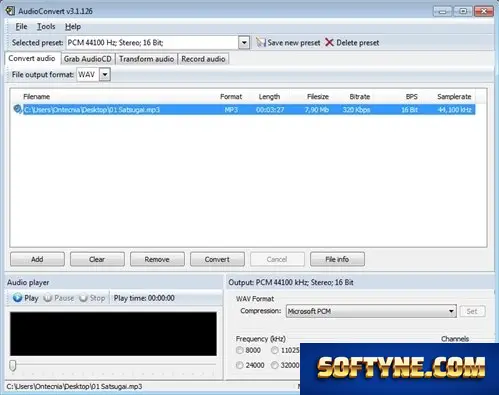
Task: Click the Samplerate column header
Action: [454, 97]
